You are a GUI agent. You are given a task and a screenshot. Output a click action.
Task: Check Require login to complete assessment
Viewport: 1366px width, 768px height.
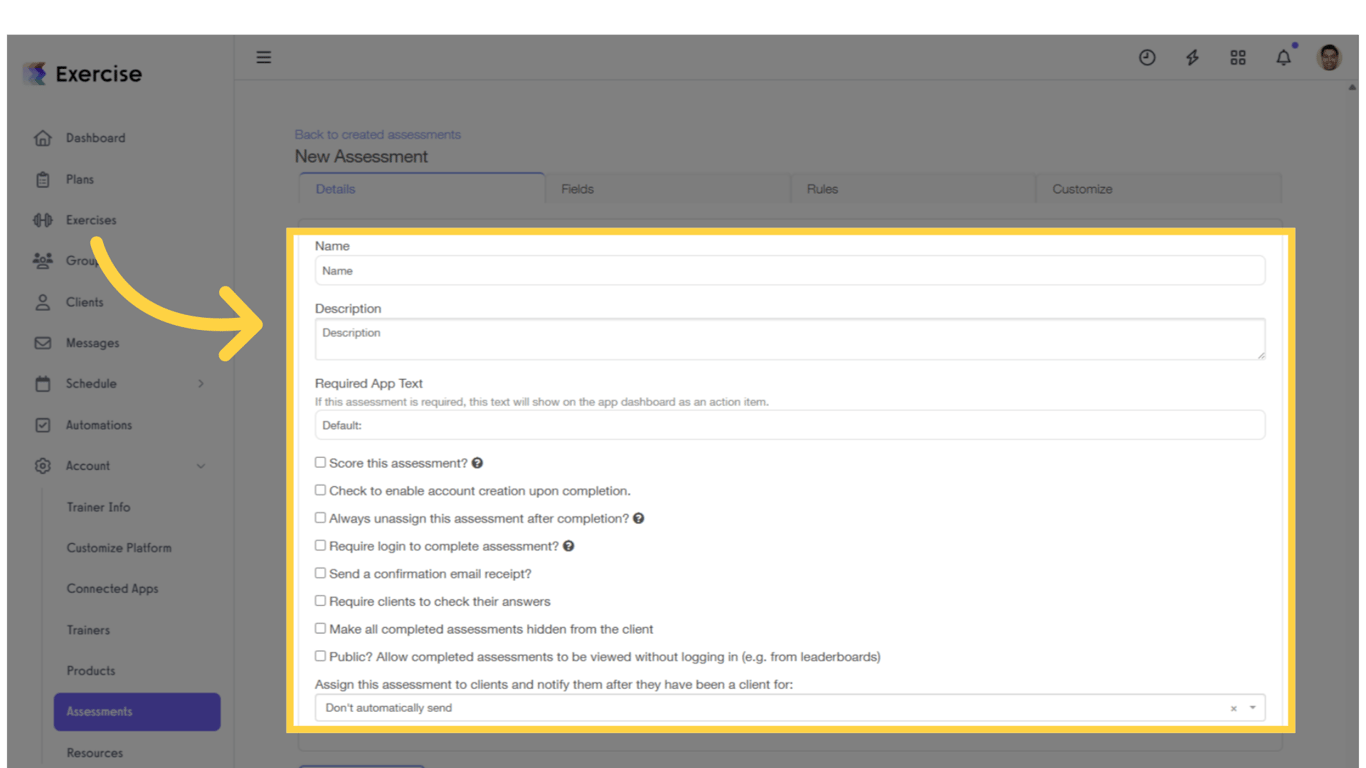point(320,545)
